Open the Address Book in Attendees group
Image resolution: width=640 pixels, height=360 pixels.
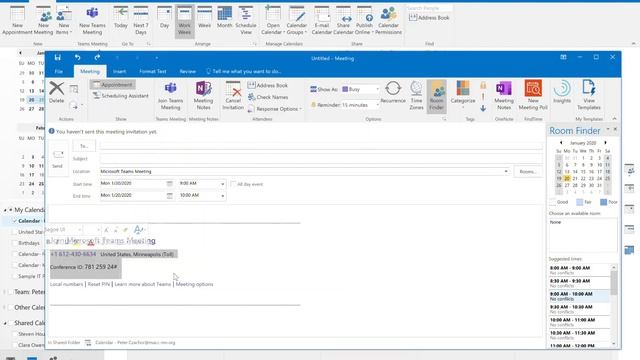(268, 85)
